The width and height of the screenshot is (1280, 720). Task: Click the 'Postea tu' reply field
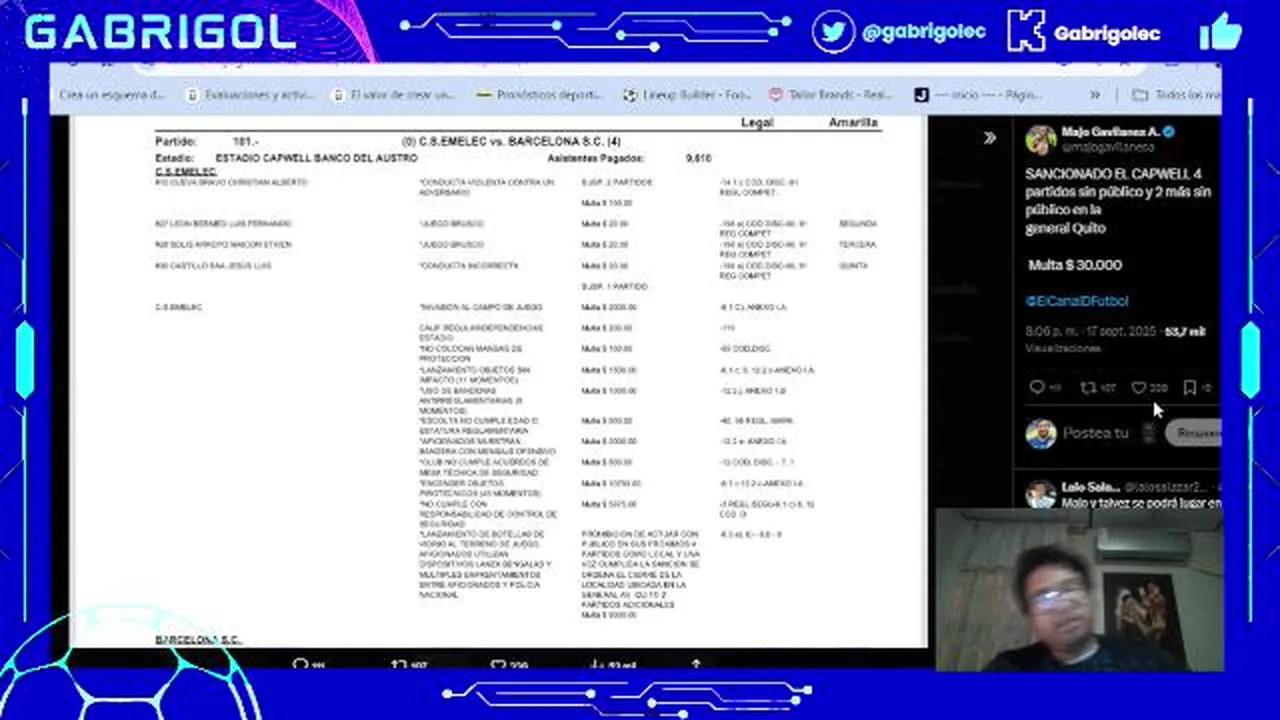(1096, 433)
